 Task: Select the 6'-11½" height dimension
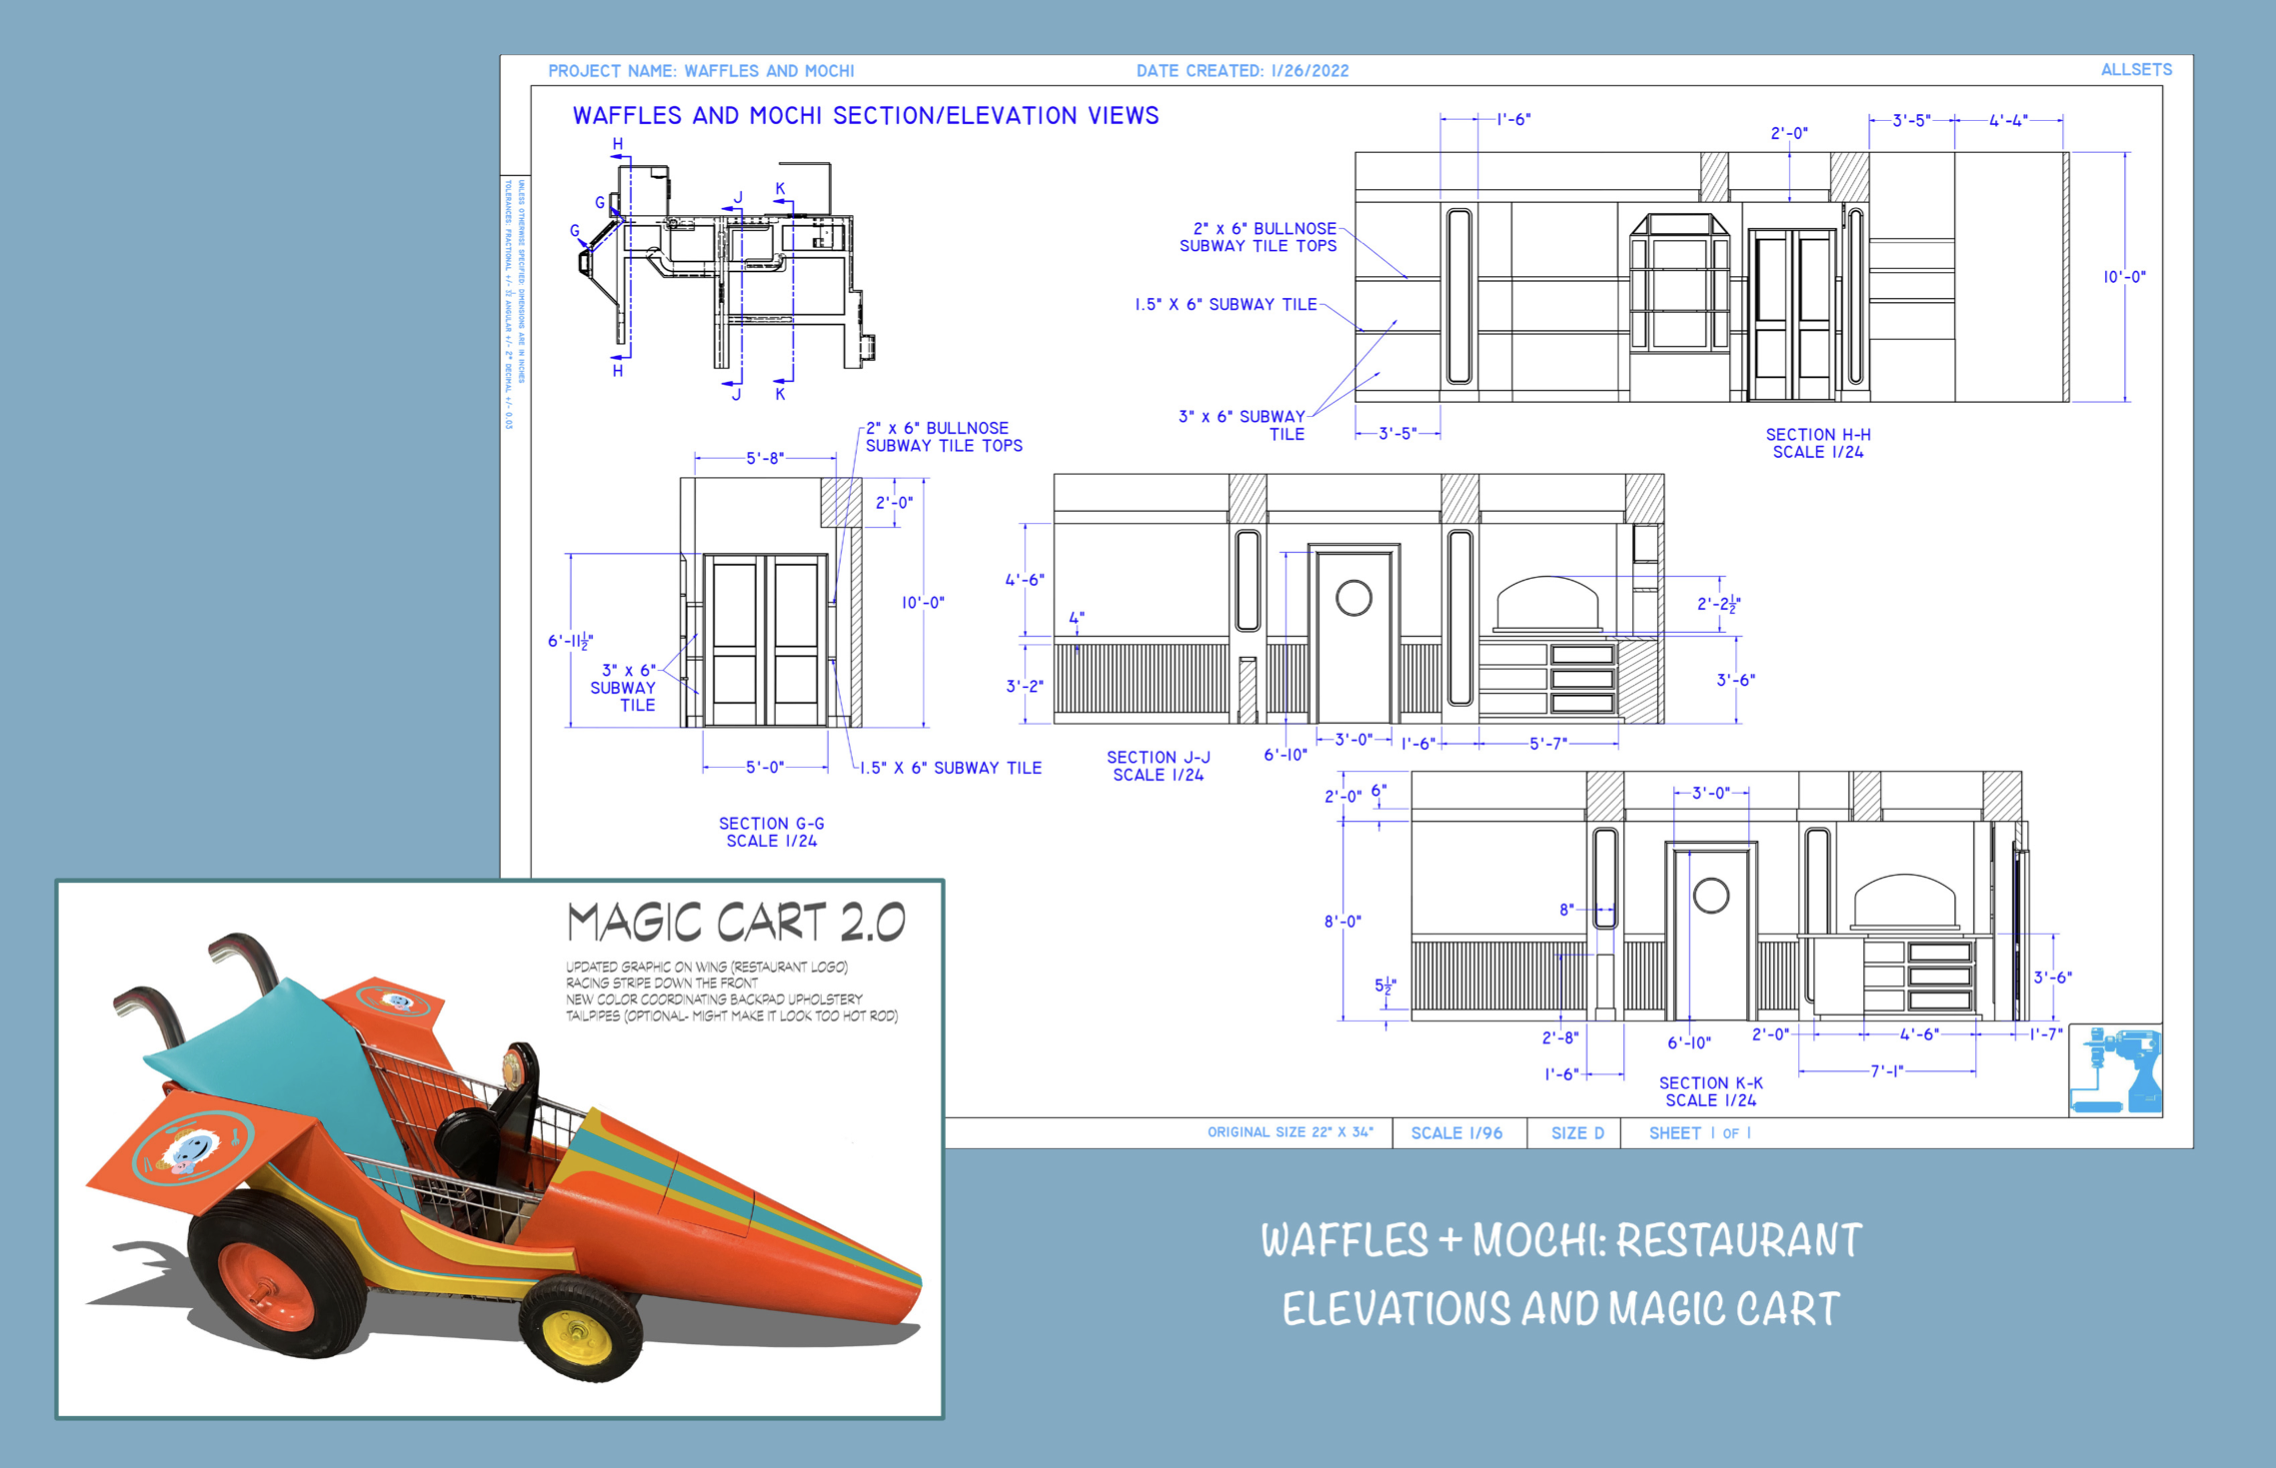click(570, 641)
